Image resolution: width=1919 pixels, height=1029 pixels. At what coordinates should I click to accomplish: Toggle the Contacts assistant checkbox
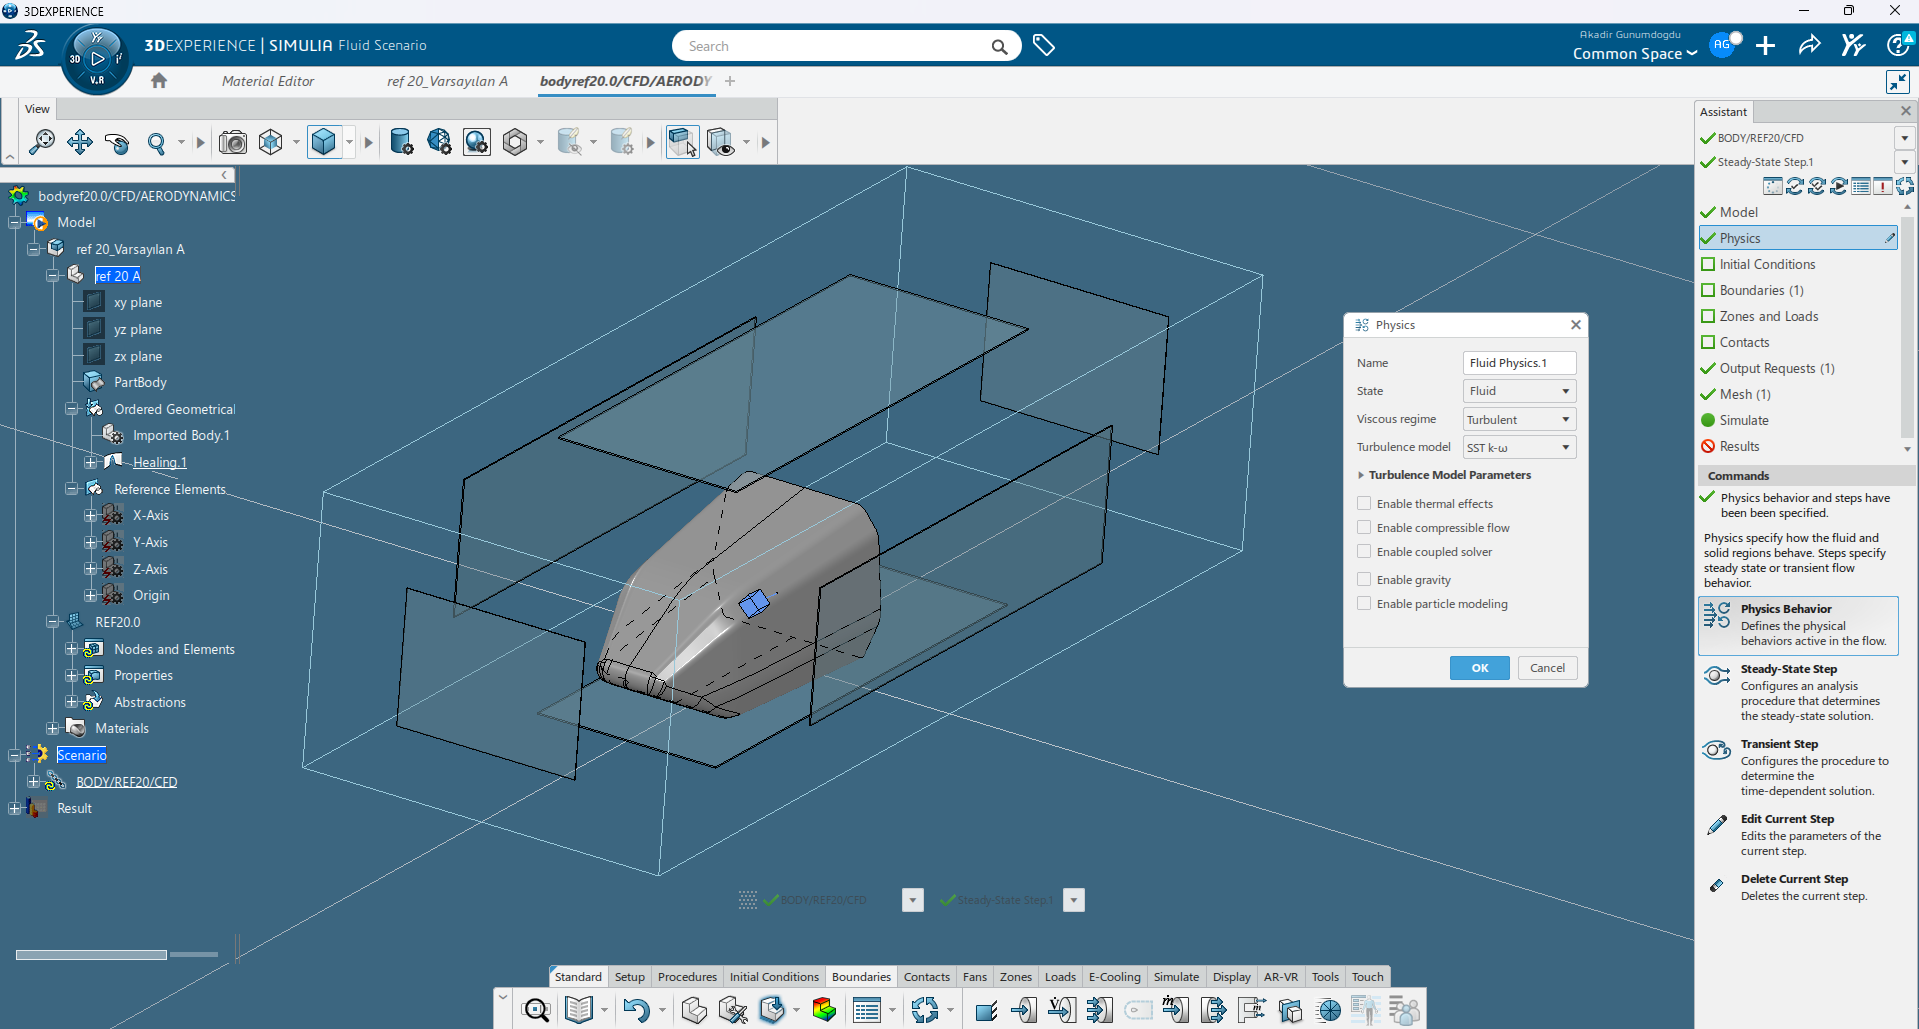tap(1708, 342)
